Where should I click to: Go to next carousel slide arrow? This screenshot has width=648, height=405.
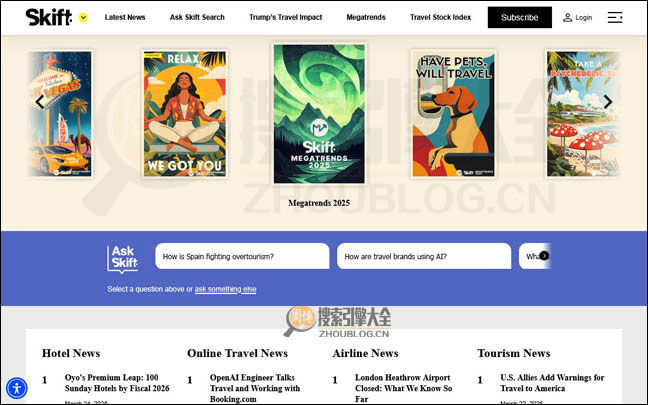coord(608,102)
